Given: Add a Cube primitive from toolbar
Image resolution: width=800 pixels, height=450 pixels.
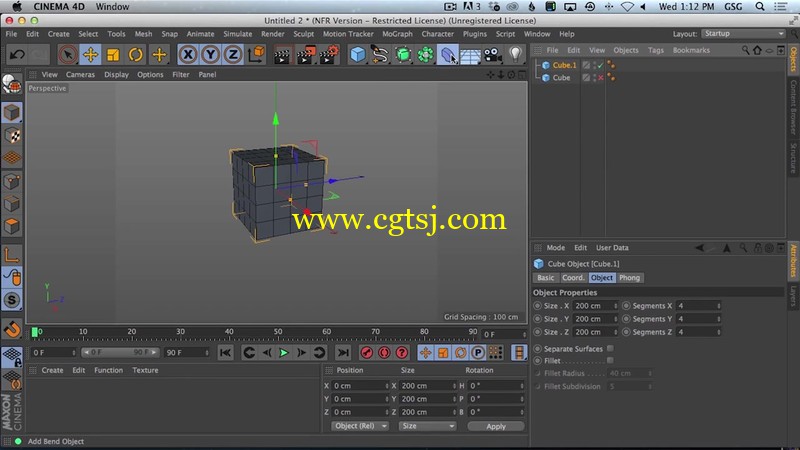Looking at the screenshot, I should click(358, 55).
